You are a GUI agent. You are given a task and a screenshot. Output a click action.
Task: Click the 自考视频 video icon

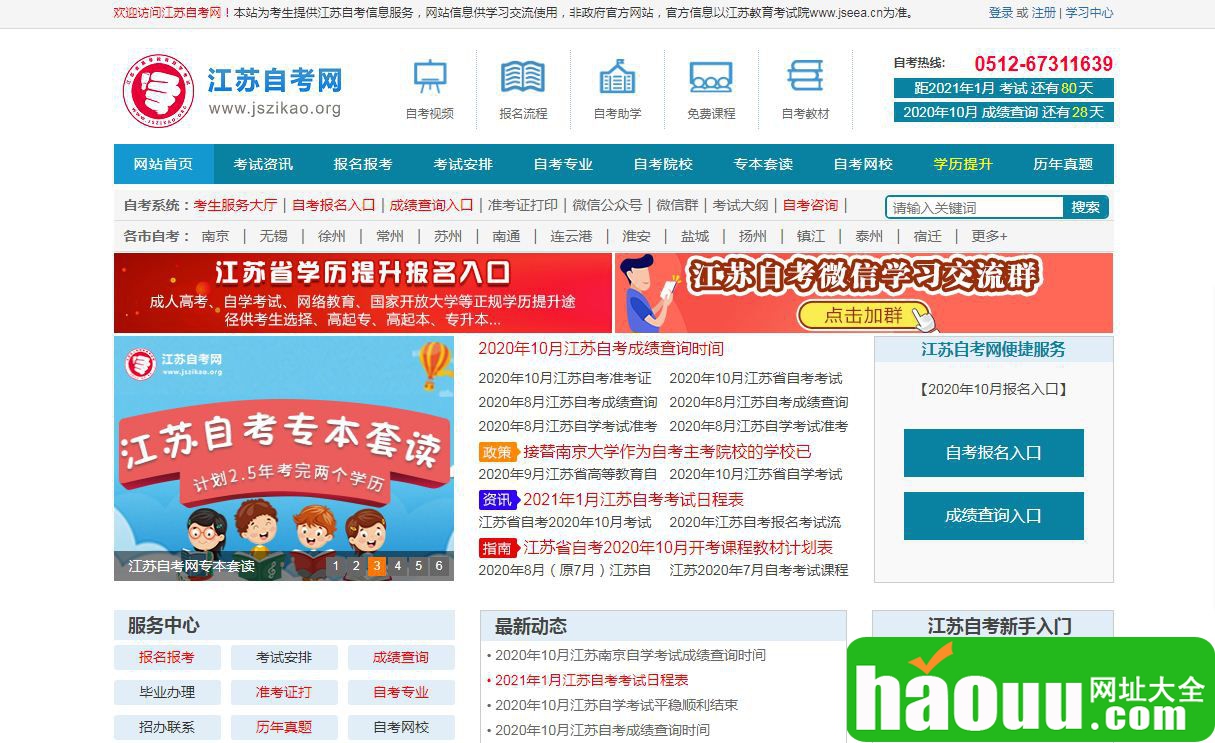click(x=430, y=77)
